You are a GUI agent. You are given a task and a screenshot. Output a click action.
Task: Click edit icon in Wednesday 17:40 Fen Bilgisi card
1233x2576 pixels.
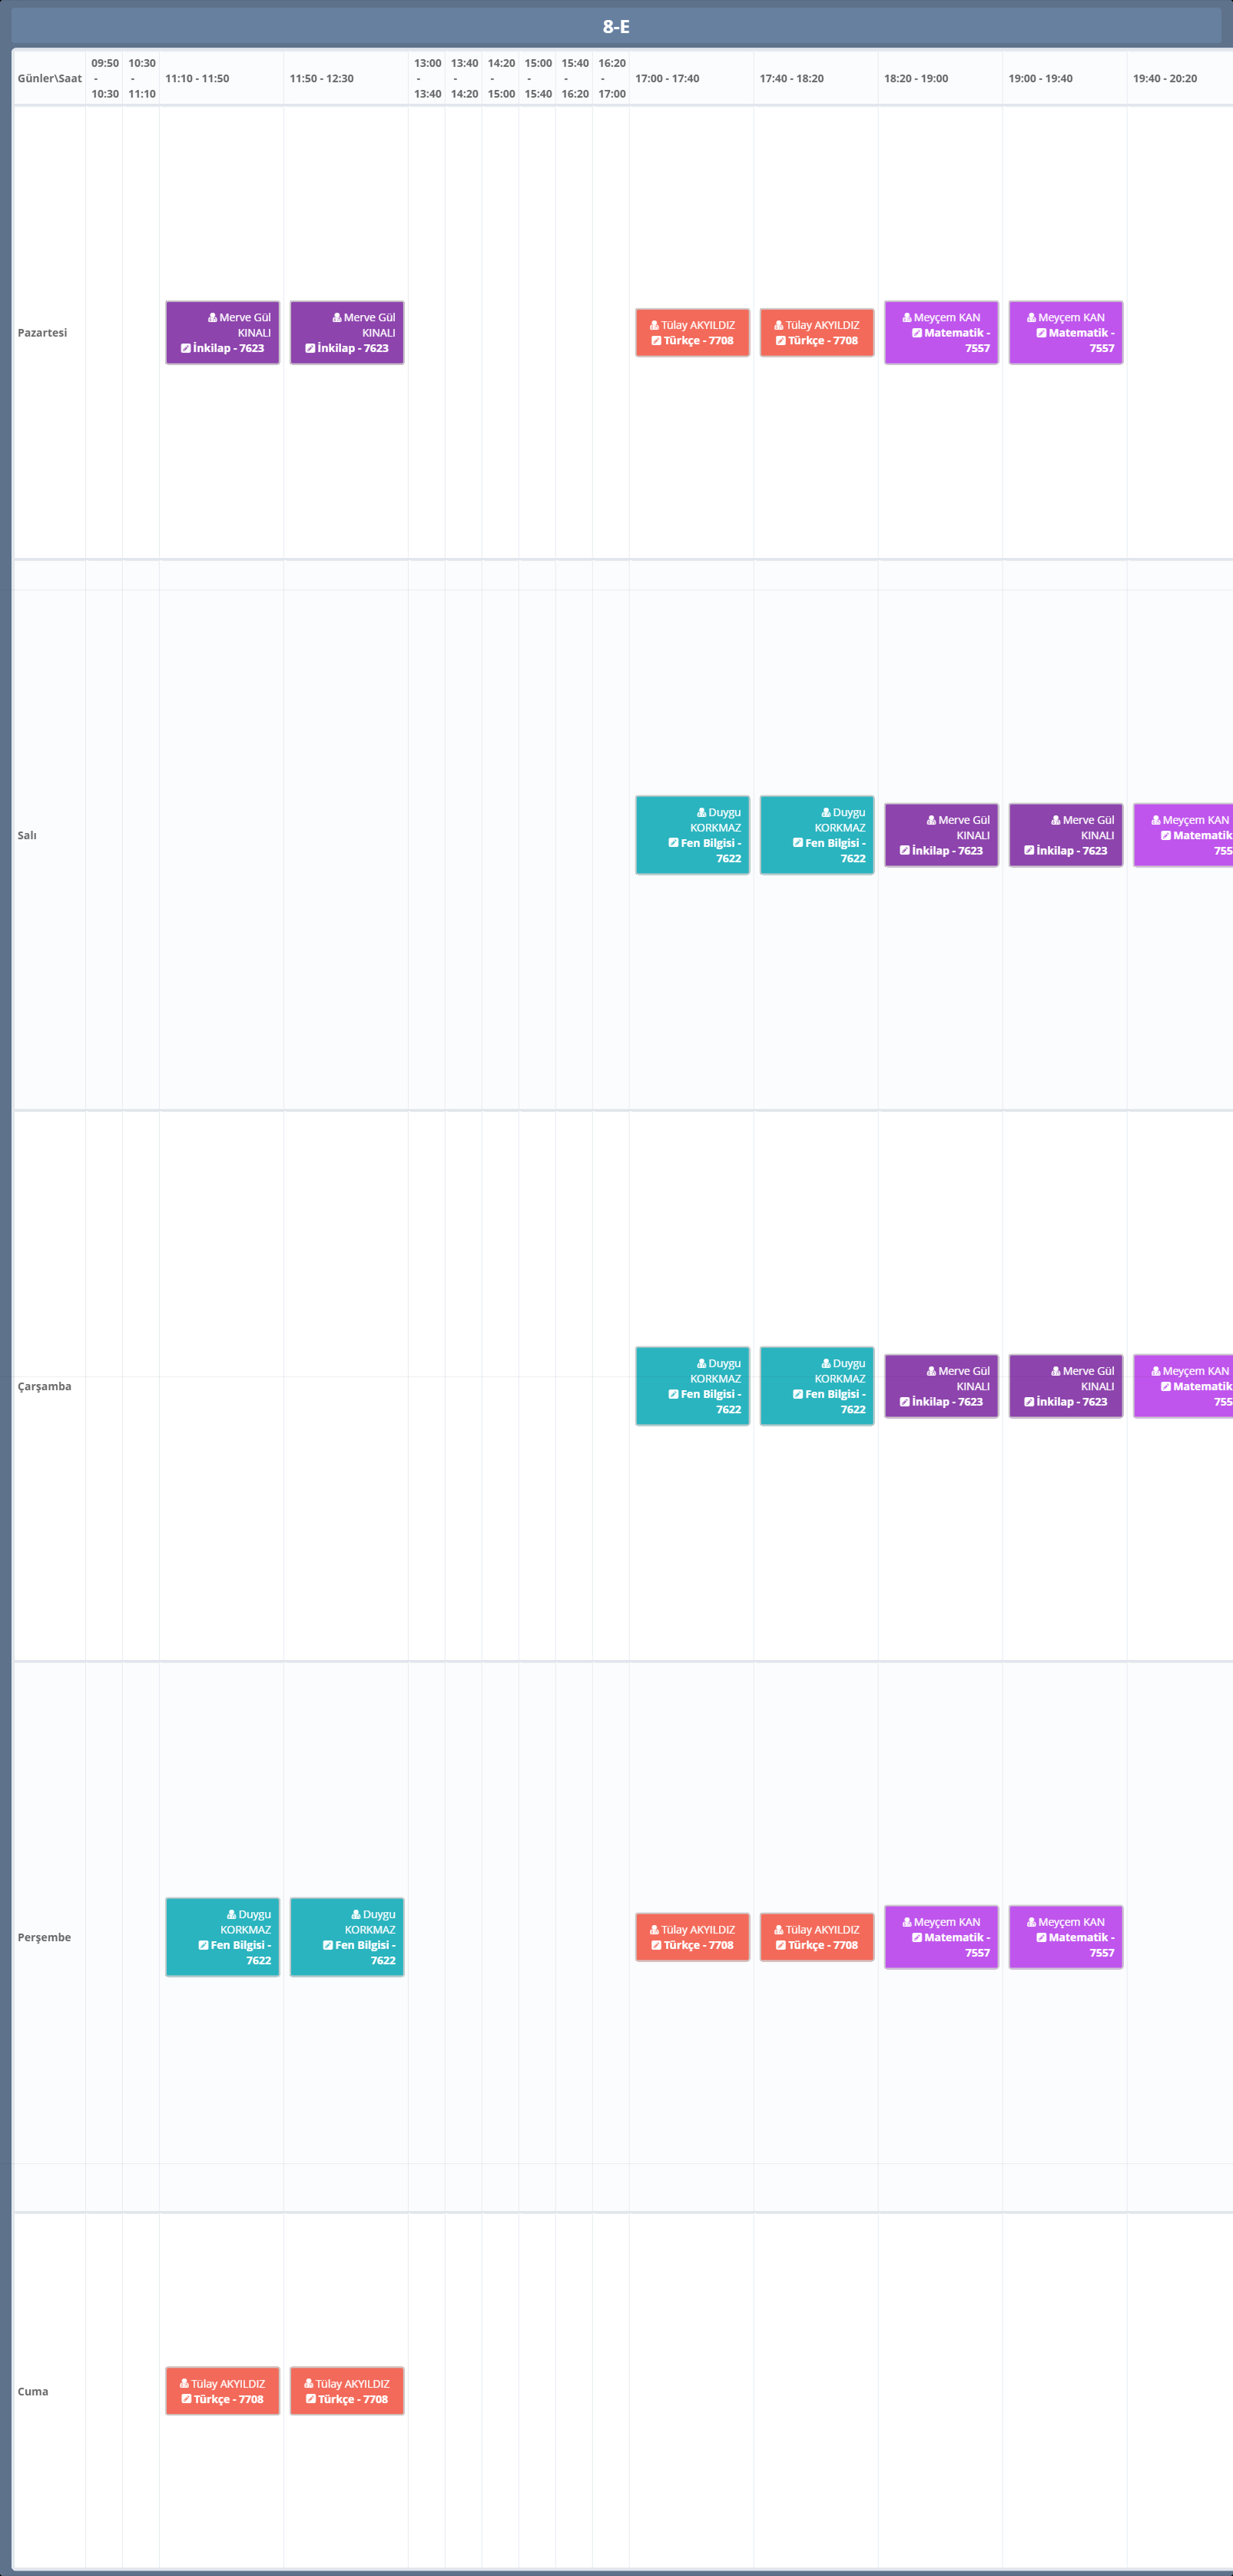tap(797, 1394)
